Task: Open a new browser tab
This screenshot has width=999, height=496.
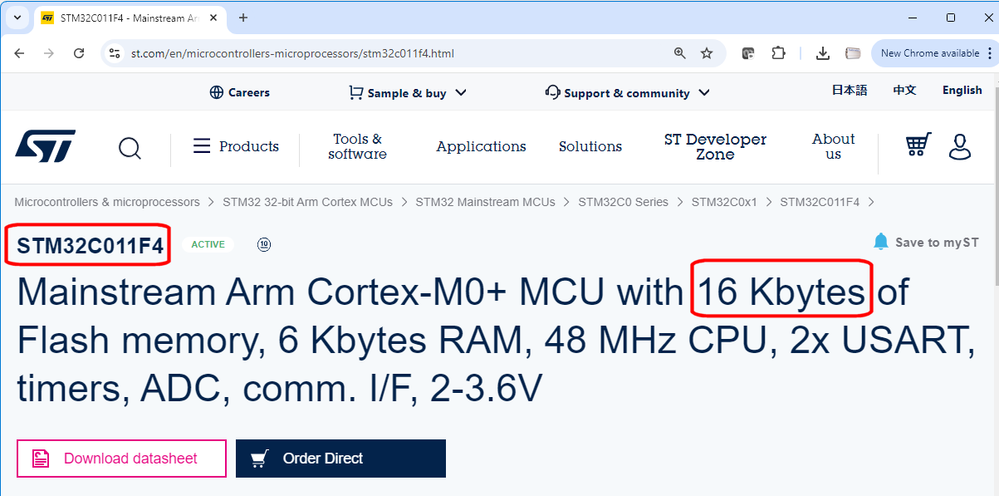Action: click(x=243, y=17)
